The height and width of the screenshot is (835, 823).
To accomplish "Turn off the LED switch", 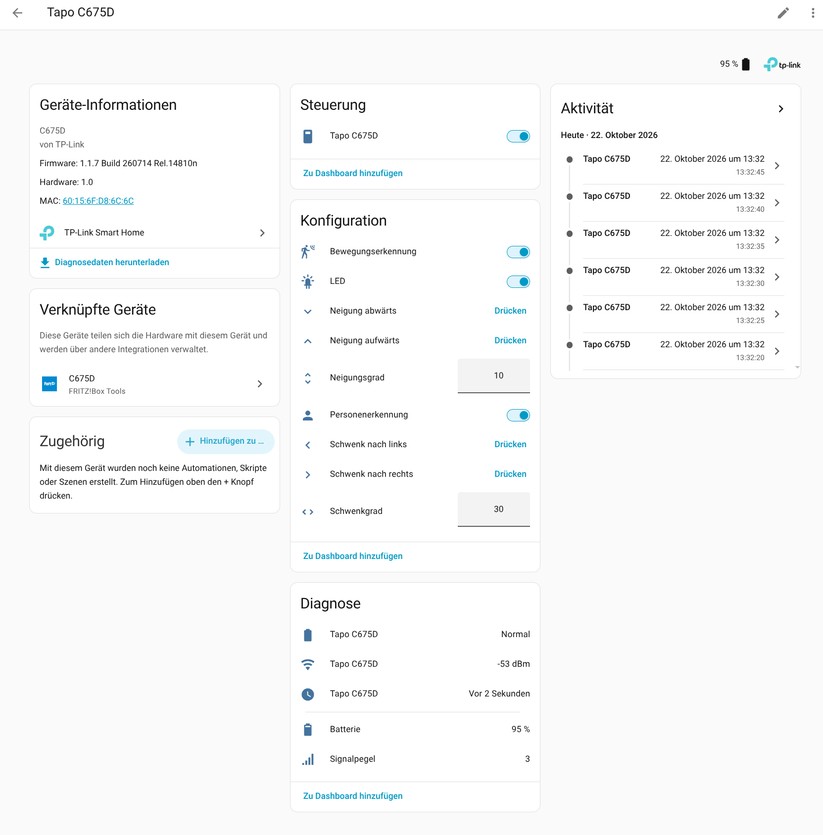I will pyautogui.click(x=518, y=282).
